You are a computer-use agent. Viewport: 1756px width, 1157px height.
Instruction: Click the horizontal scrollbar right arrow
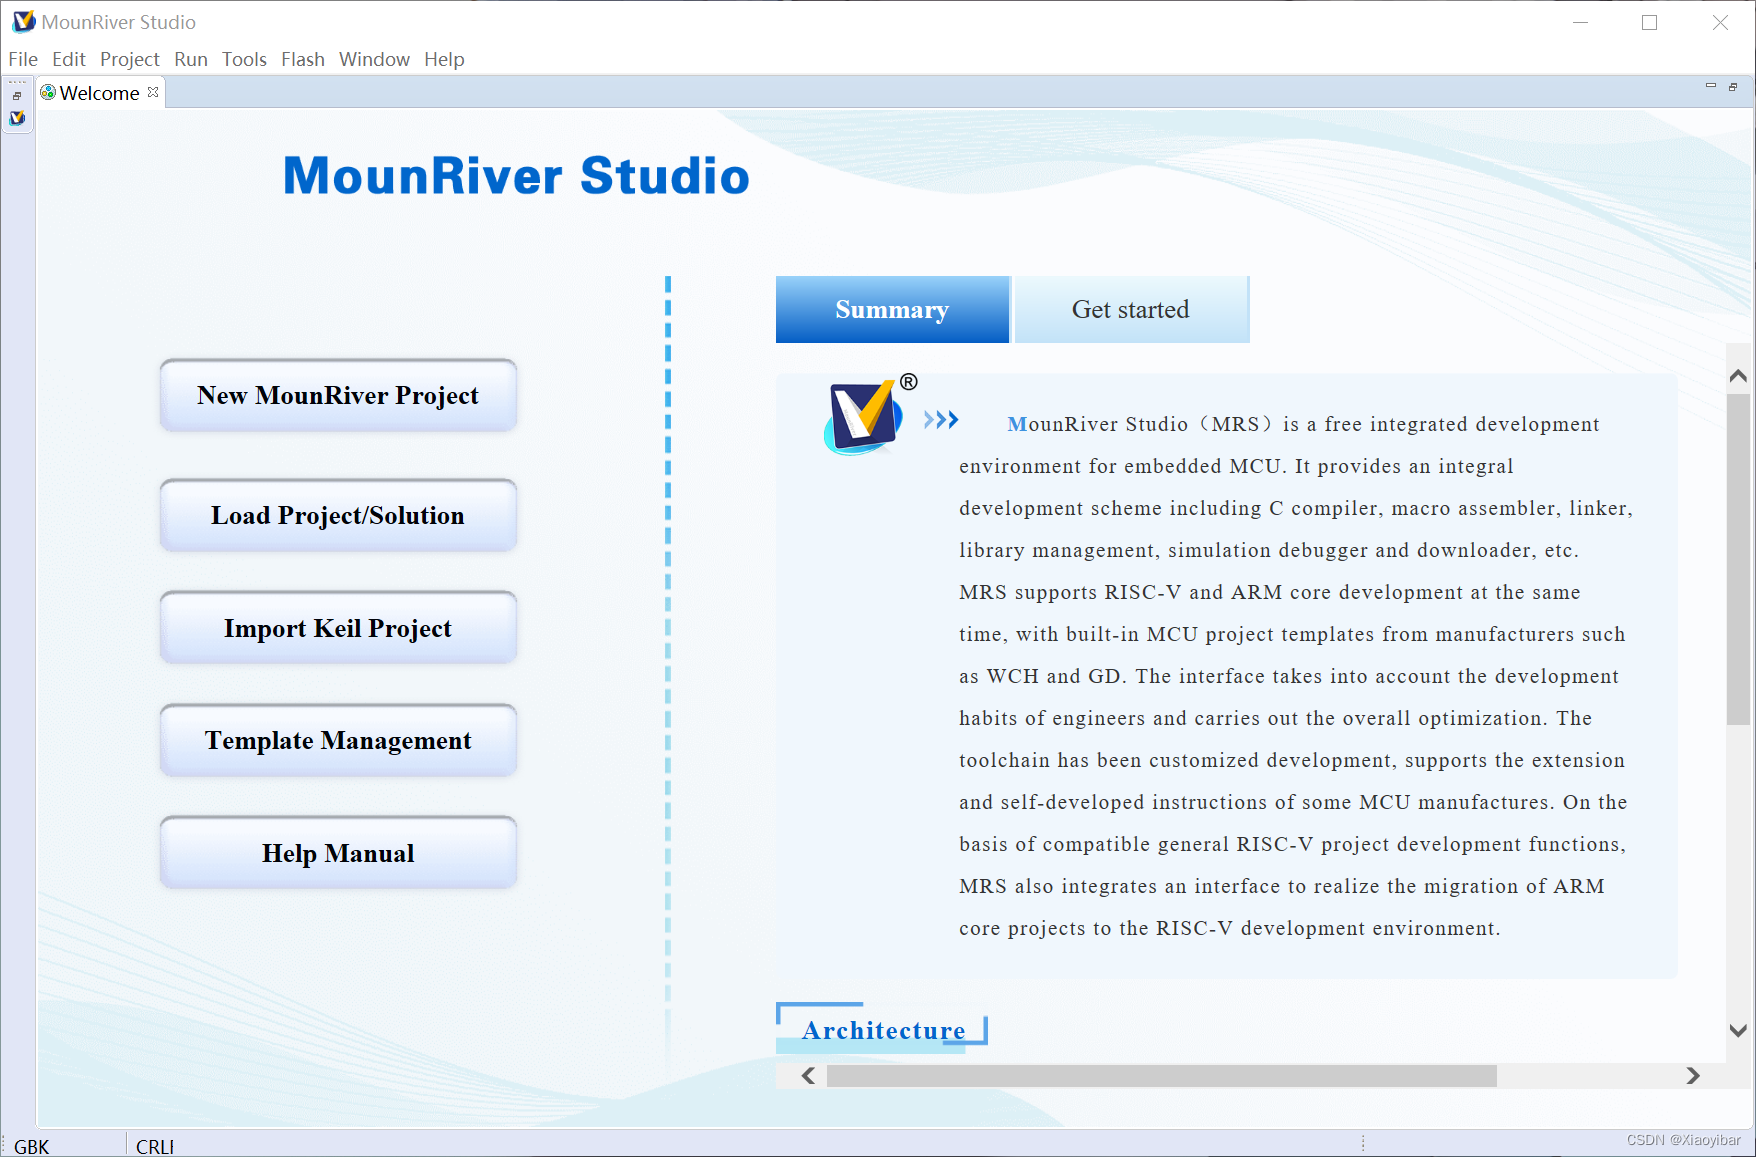(x=1692, y=1075)
